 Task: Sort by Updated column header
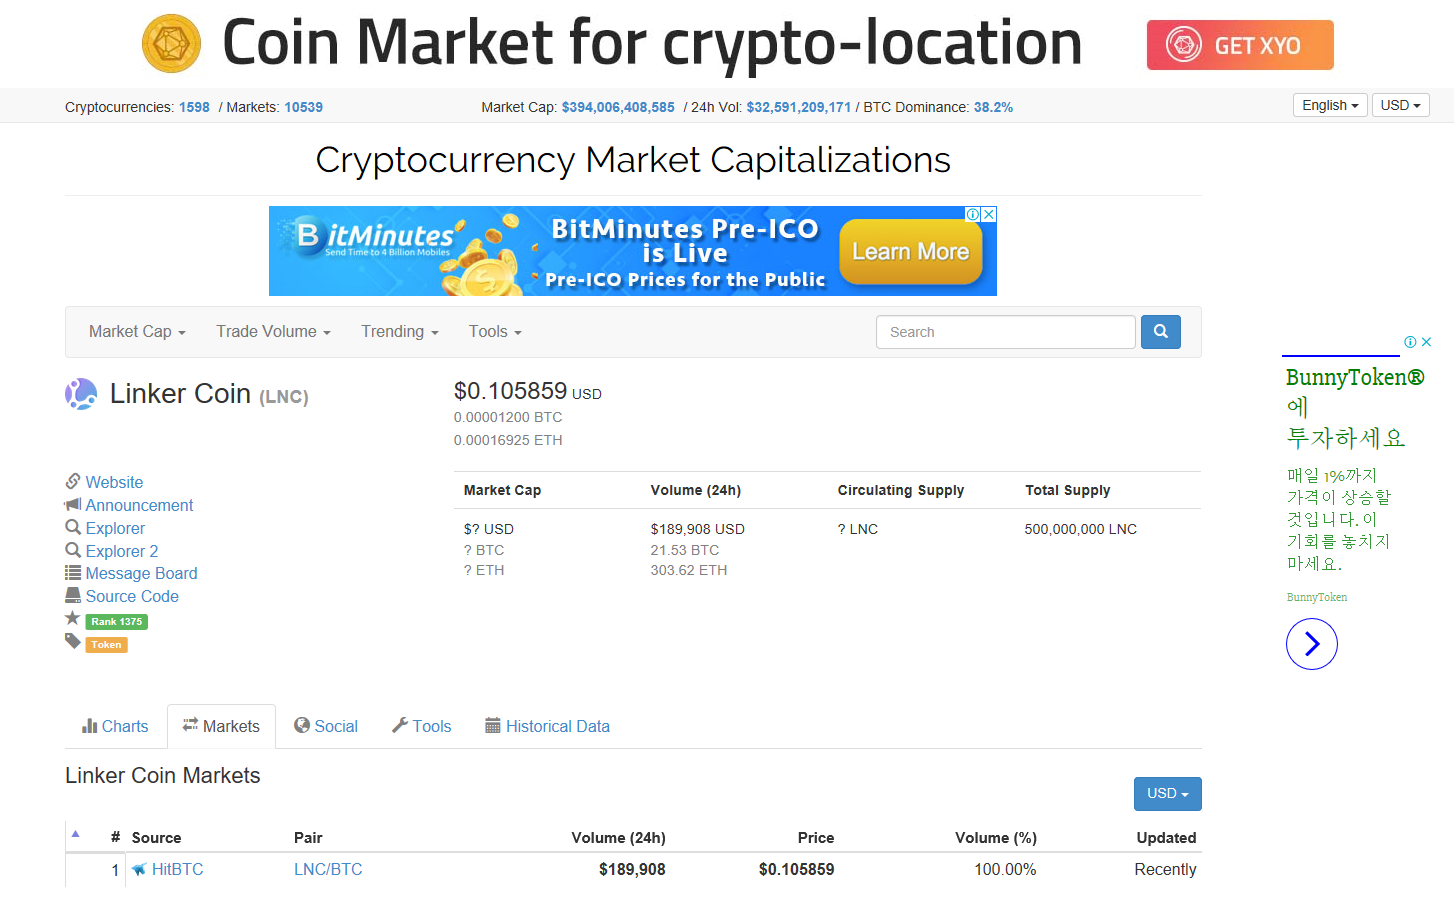click(x=1166, y=838)
